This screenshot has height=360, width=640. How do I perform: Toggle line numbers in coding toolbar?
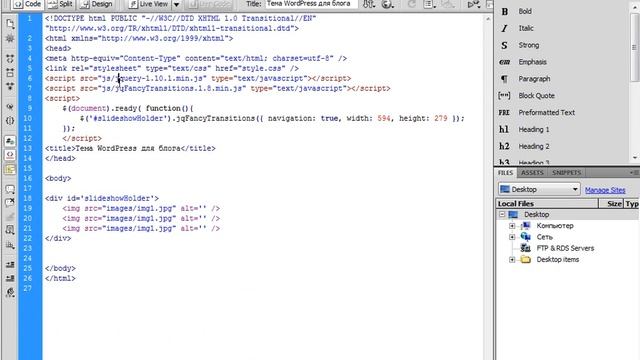point(10,141)
